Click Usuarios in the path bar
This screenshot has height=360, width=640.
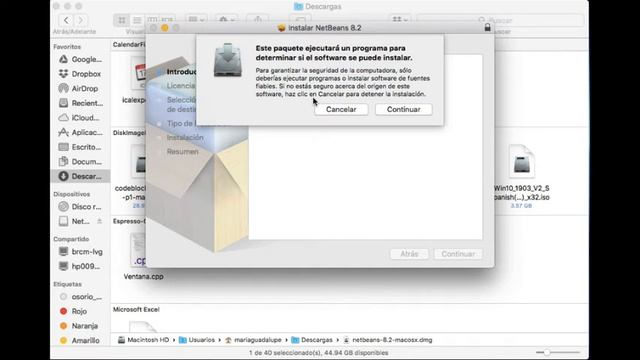click(x=197, y=340)
